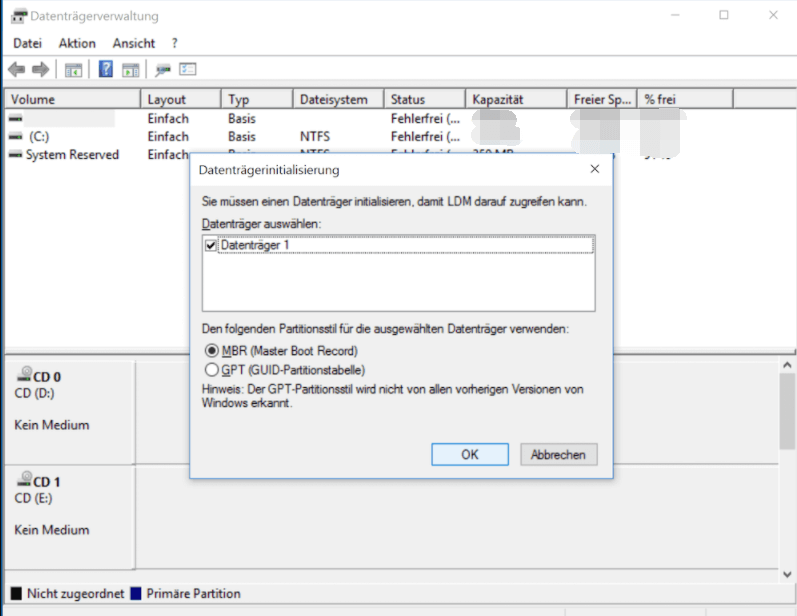Uncheck the Datenträger 1 checkbox
The width and height of the screenshot is (797, 616).
click(210, 245)
